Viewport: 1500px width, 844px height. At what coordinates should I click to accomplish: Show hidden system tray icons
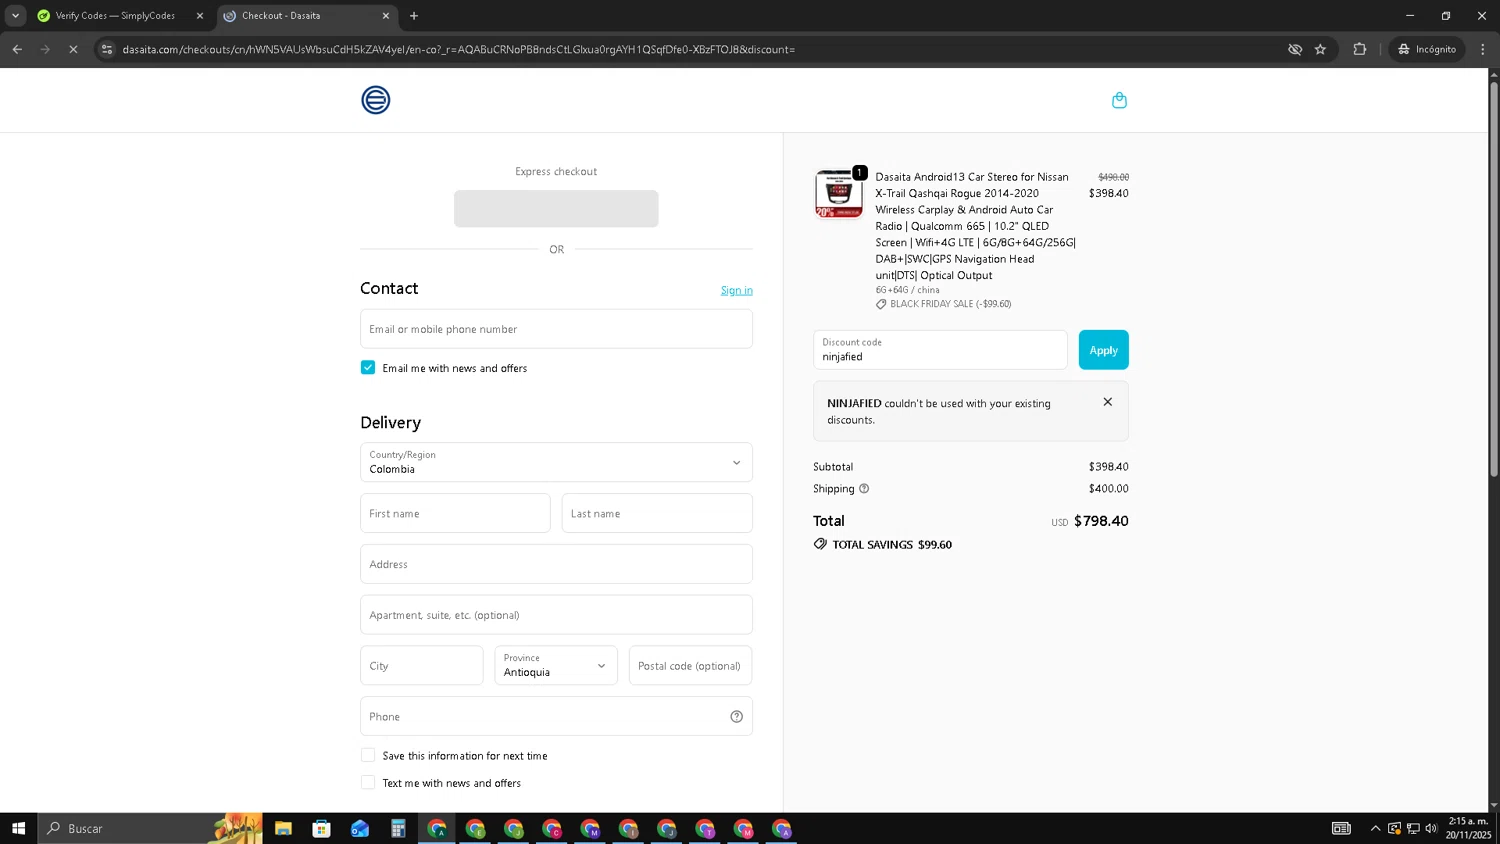pos(1375,828)
